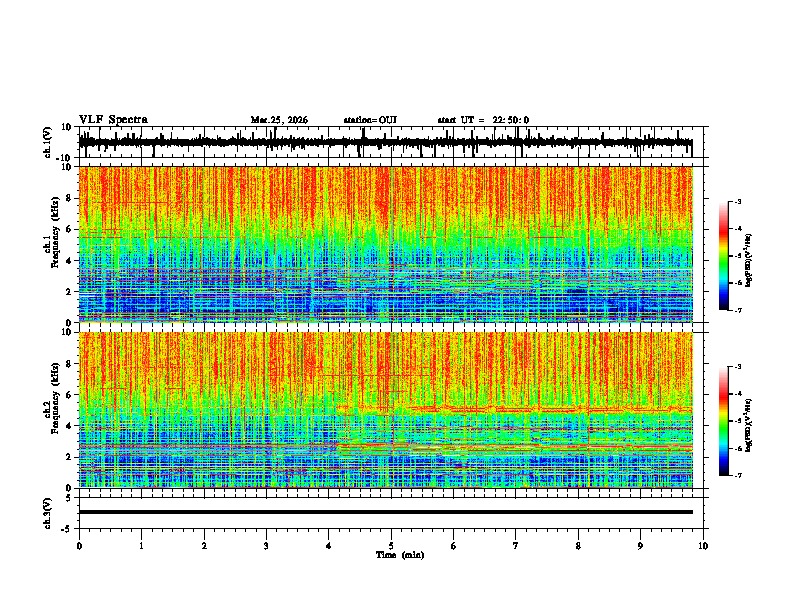The image size is (792, 612).
Task: Click the "-3" label on ch.2 color bar
Action: point(738,367)
